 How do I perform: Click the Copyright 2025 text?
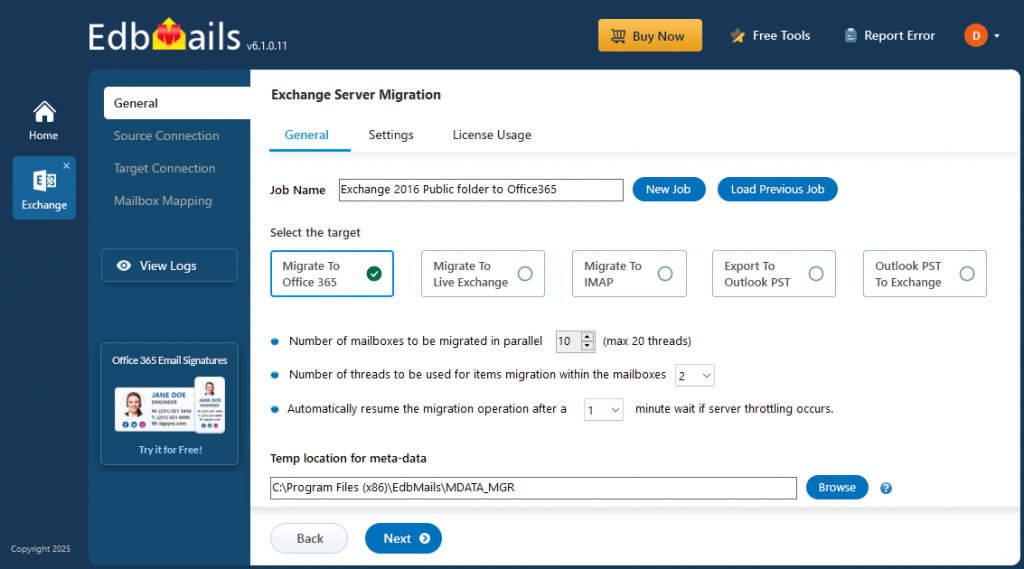point(40,549)
